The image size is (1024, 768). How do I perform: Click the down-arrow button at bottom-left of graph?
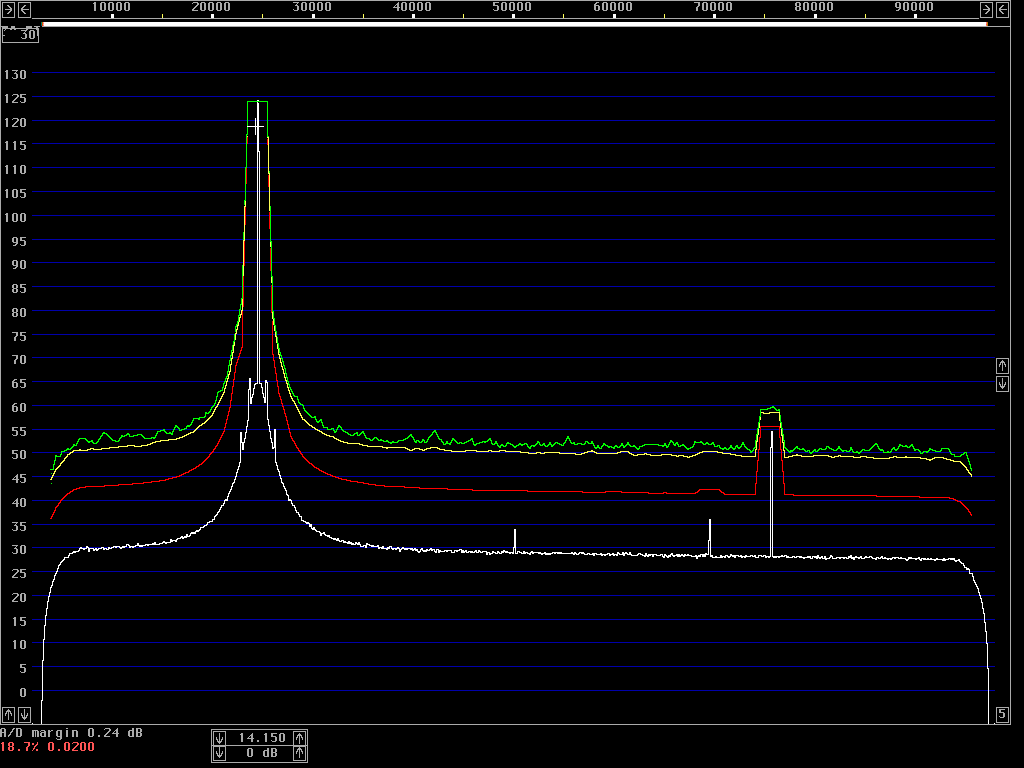(24, 714)
